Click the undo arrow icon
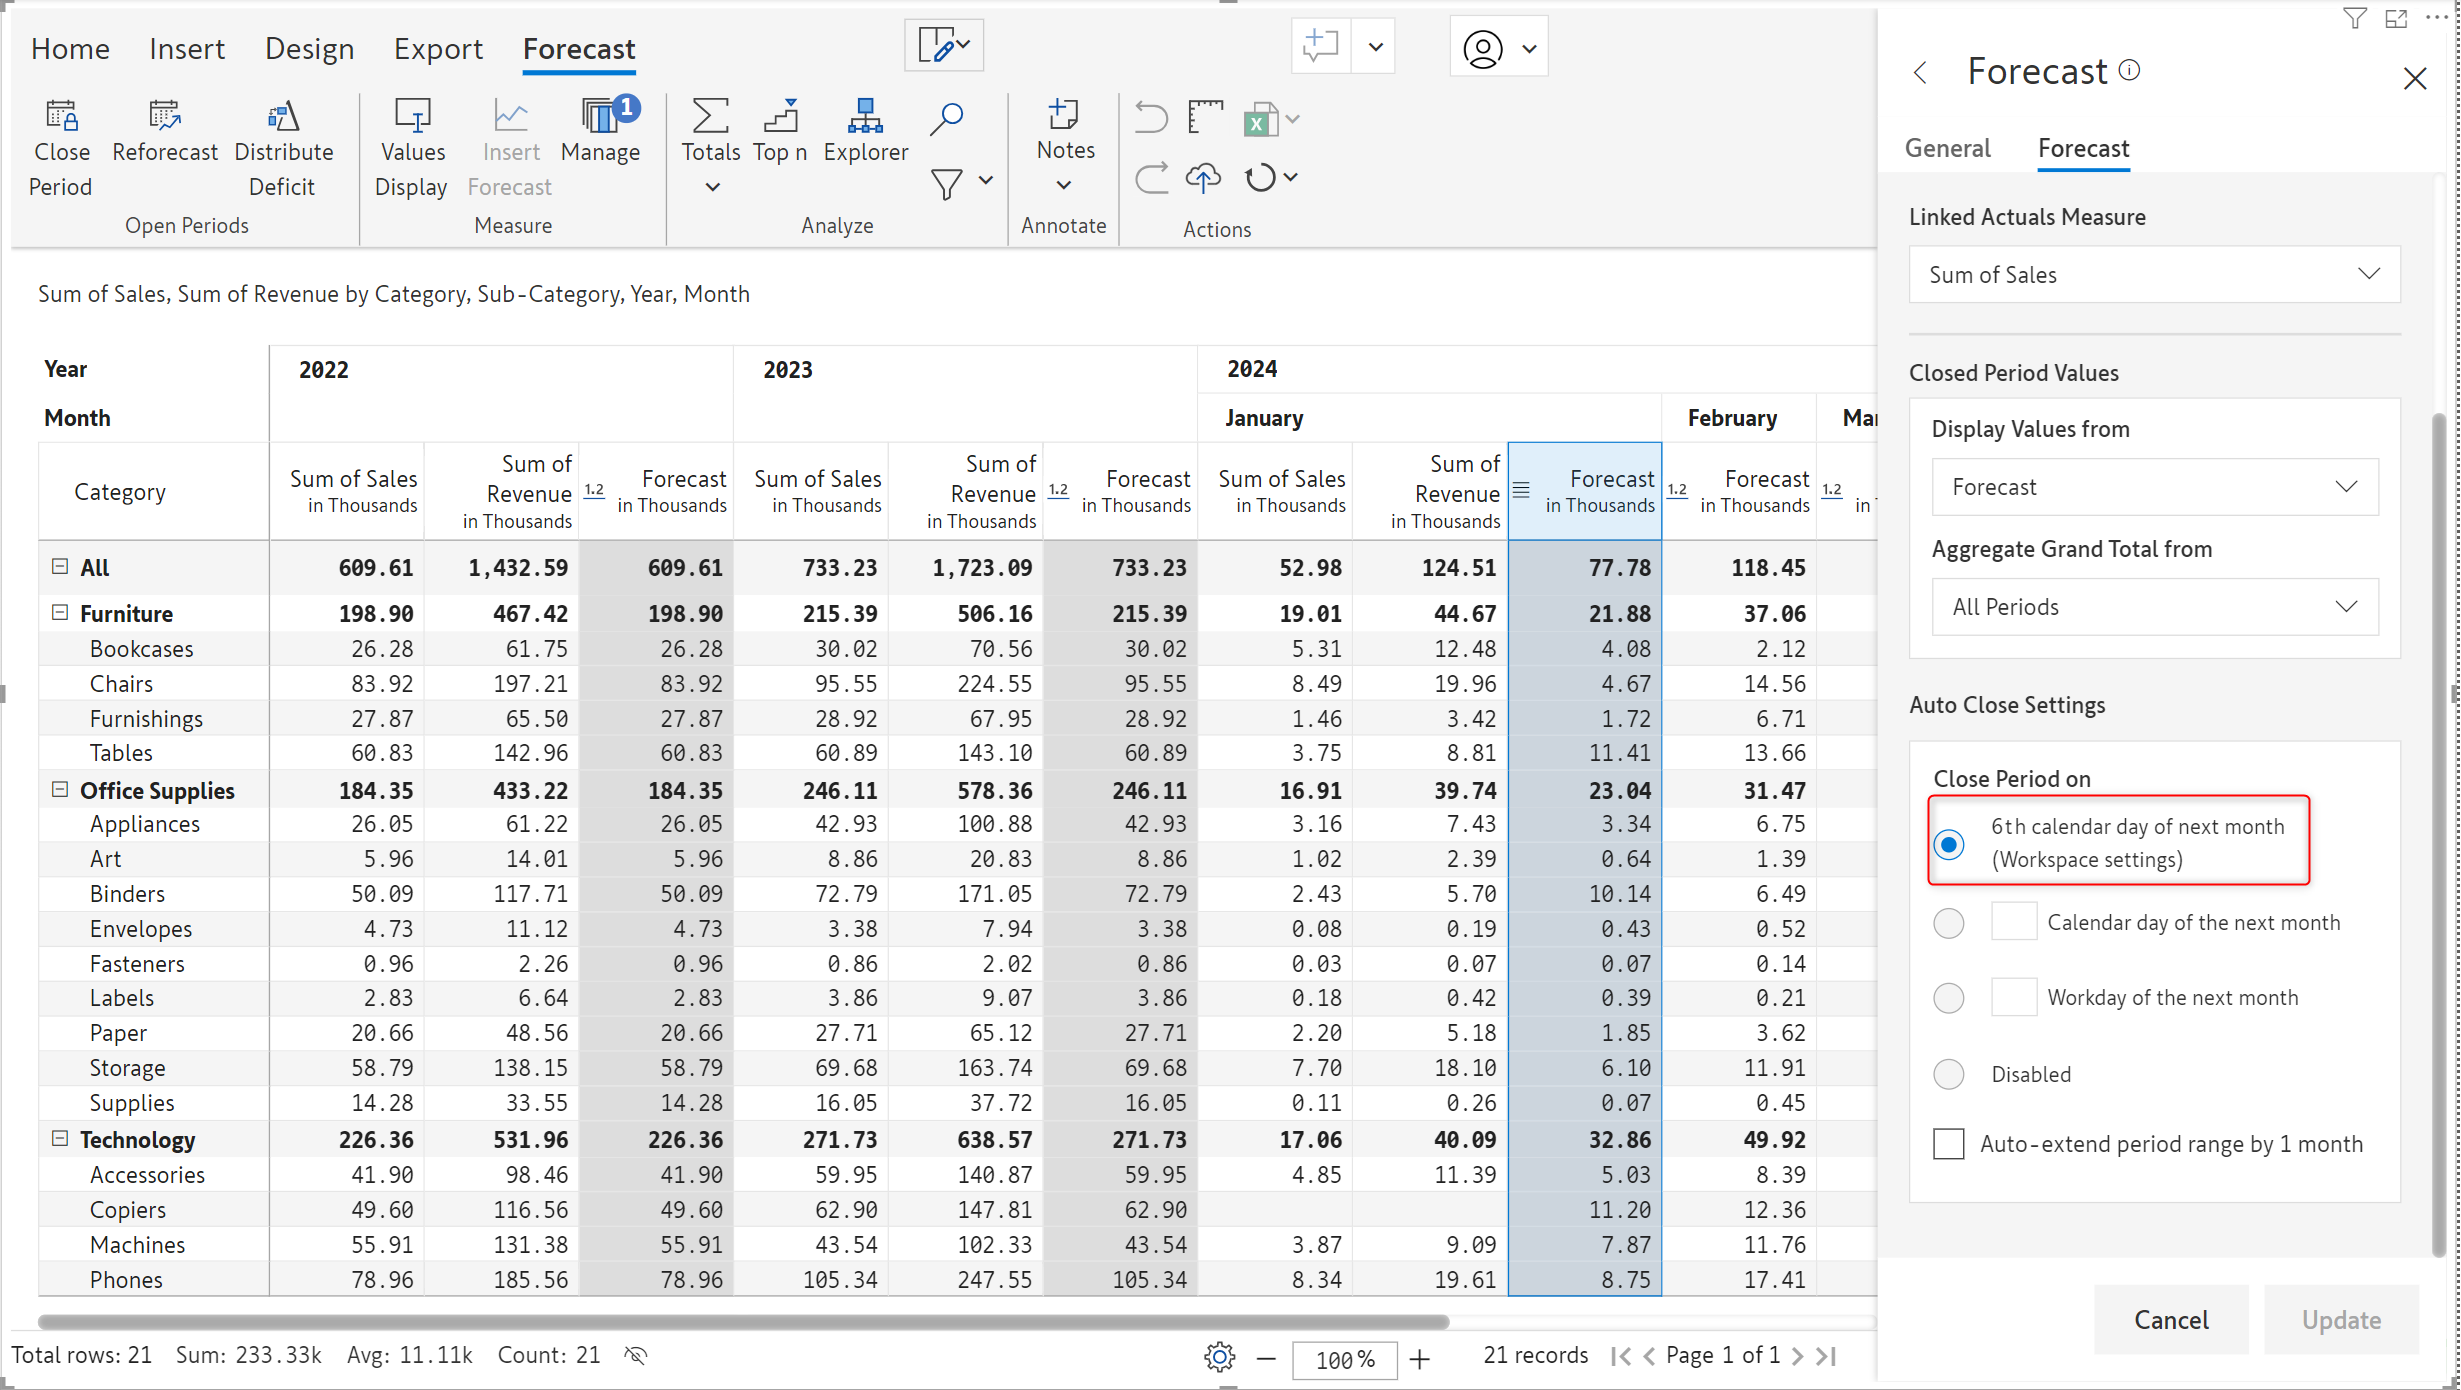The image size is (2461, 1390). pos(1151,118)
